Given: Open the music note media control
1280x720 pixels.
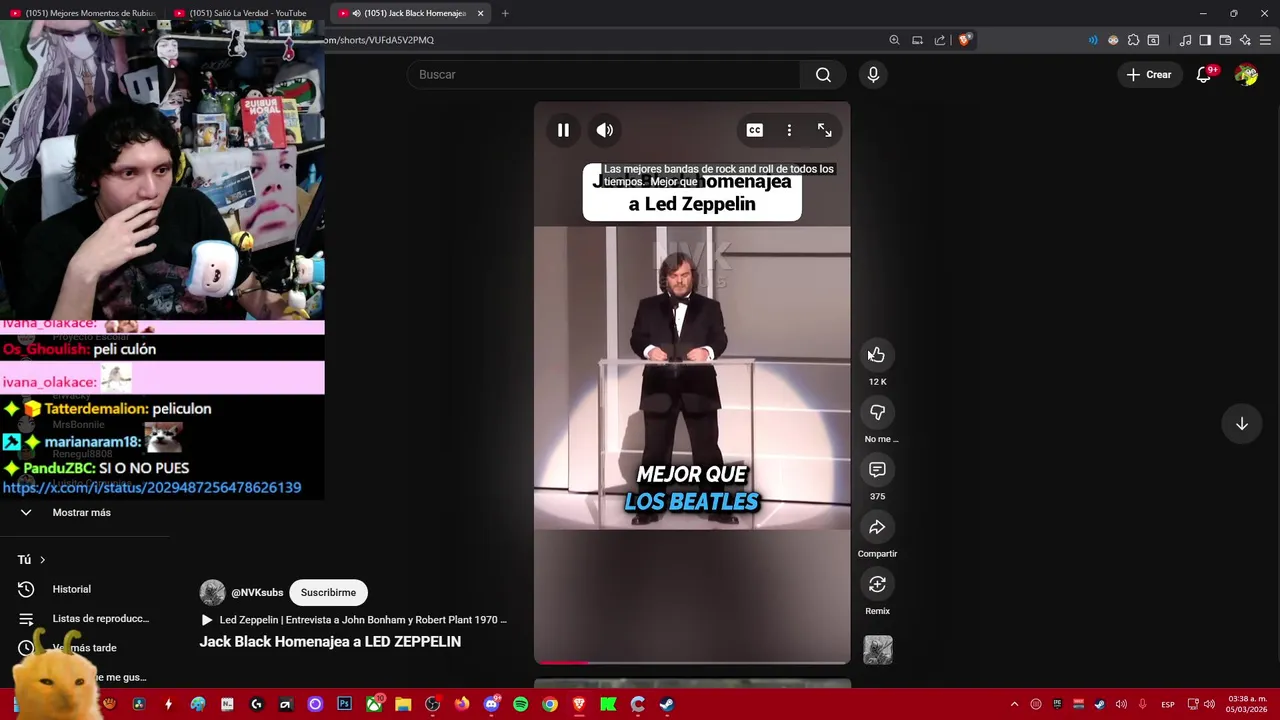Looking at the screenshot, I should click(1185, 40).
